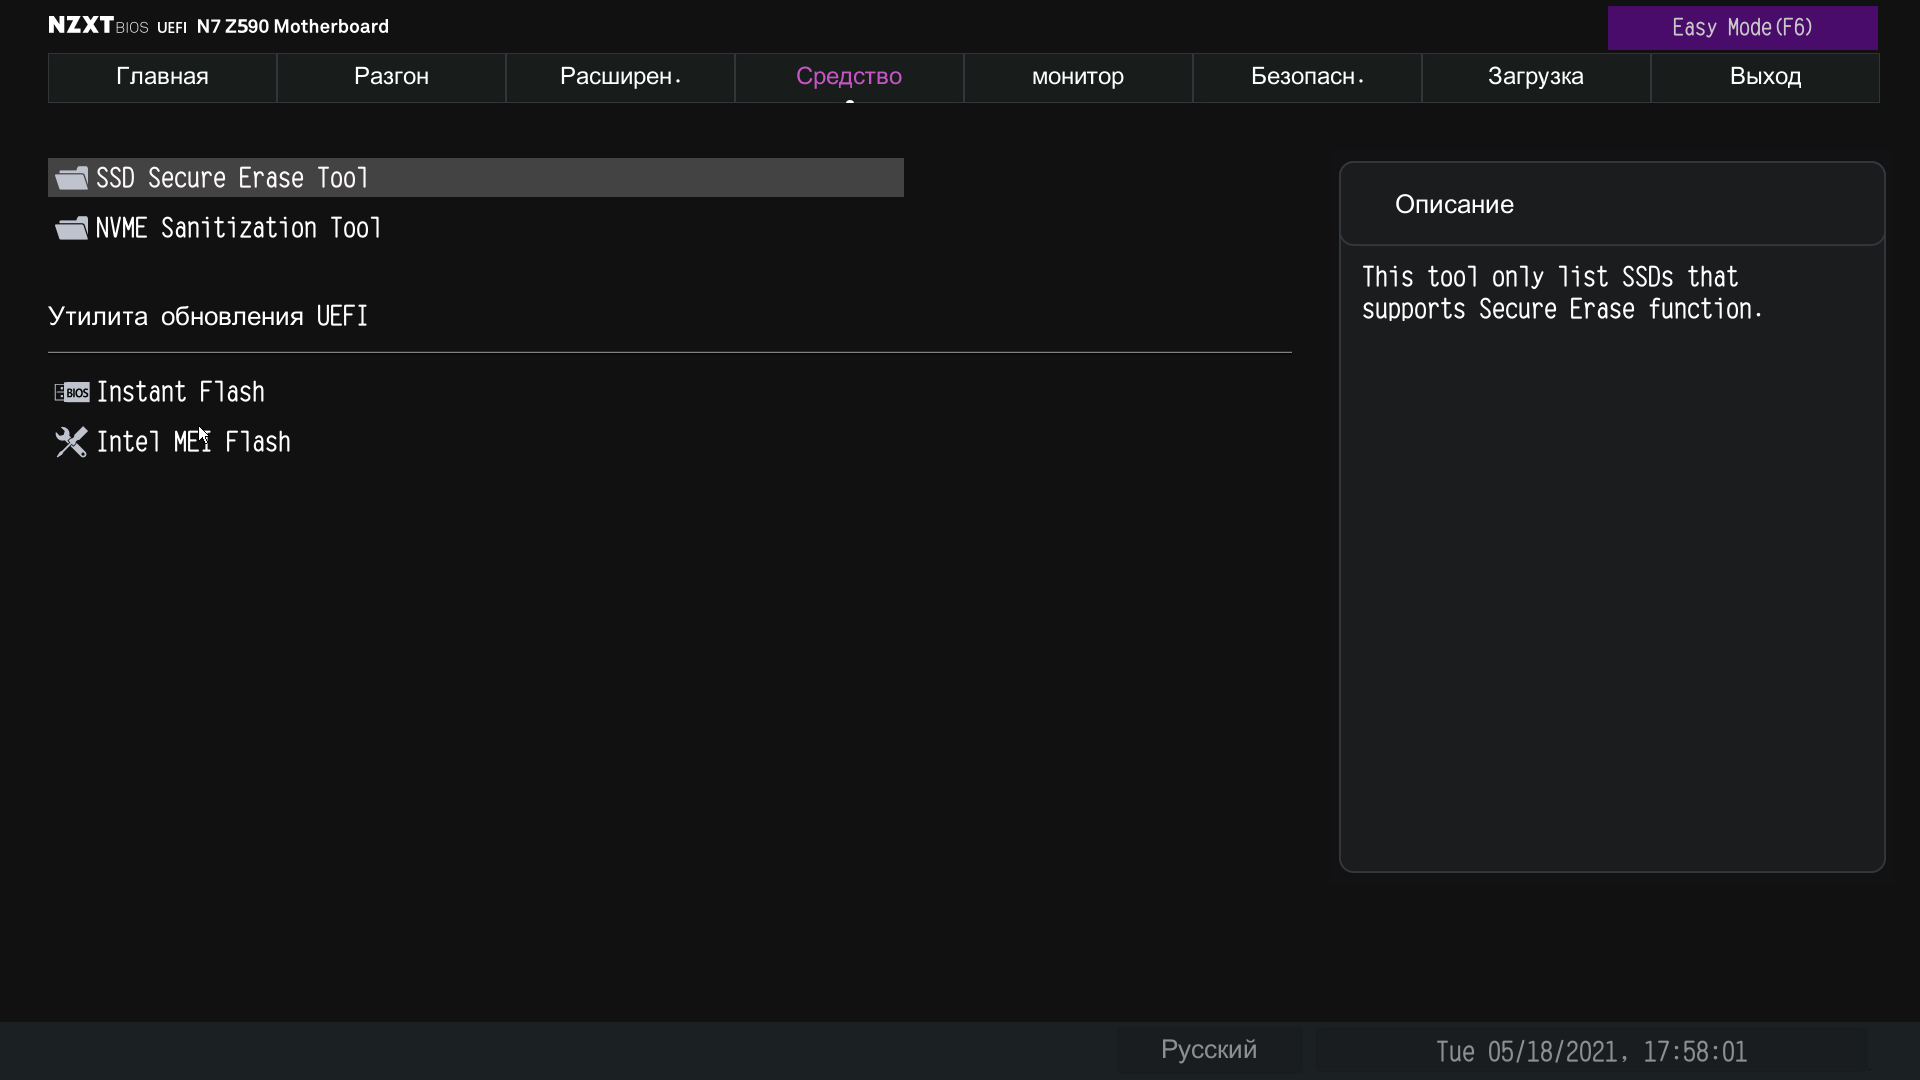
Task: Launch Intel MEI Flash utility
Action: tap(193, 442)
